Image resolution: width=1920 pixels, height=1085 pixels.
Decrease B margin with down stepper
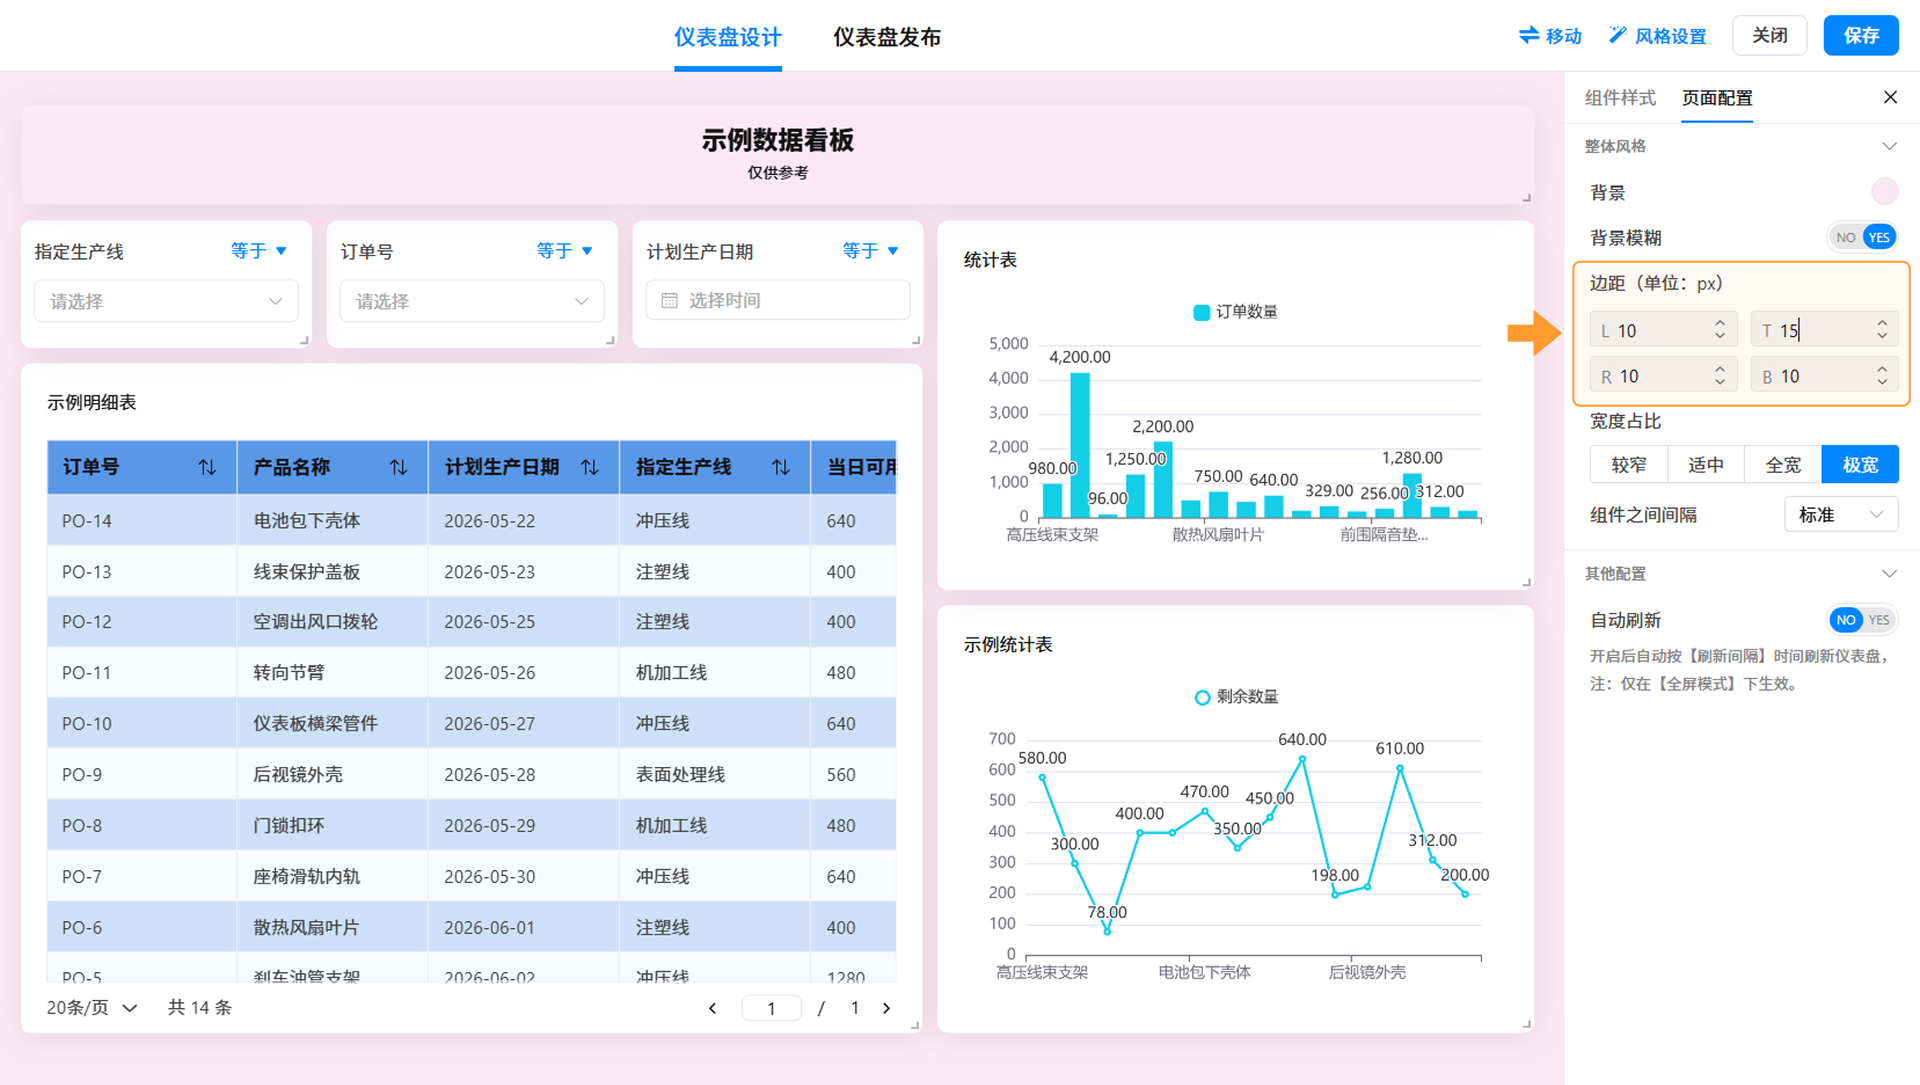coord(1882,382)
